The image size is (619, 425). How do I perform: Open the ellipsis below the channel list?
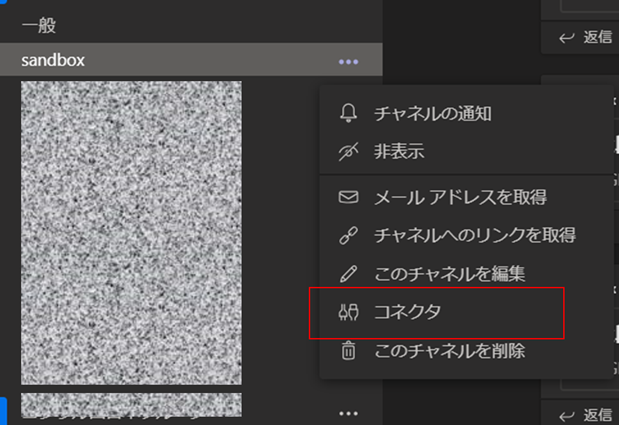[348, 413]
